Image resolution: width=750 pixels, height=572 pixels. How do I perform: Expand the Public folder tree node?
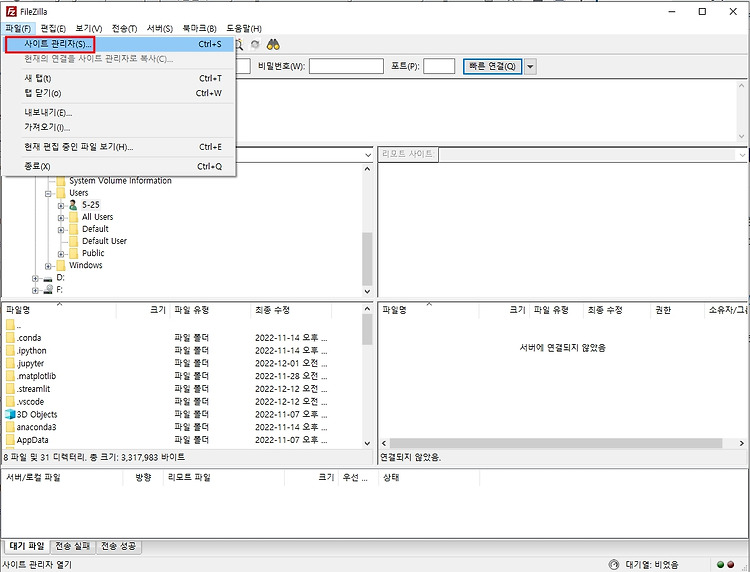(61, 254)
